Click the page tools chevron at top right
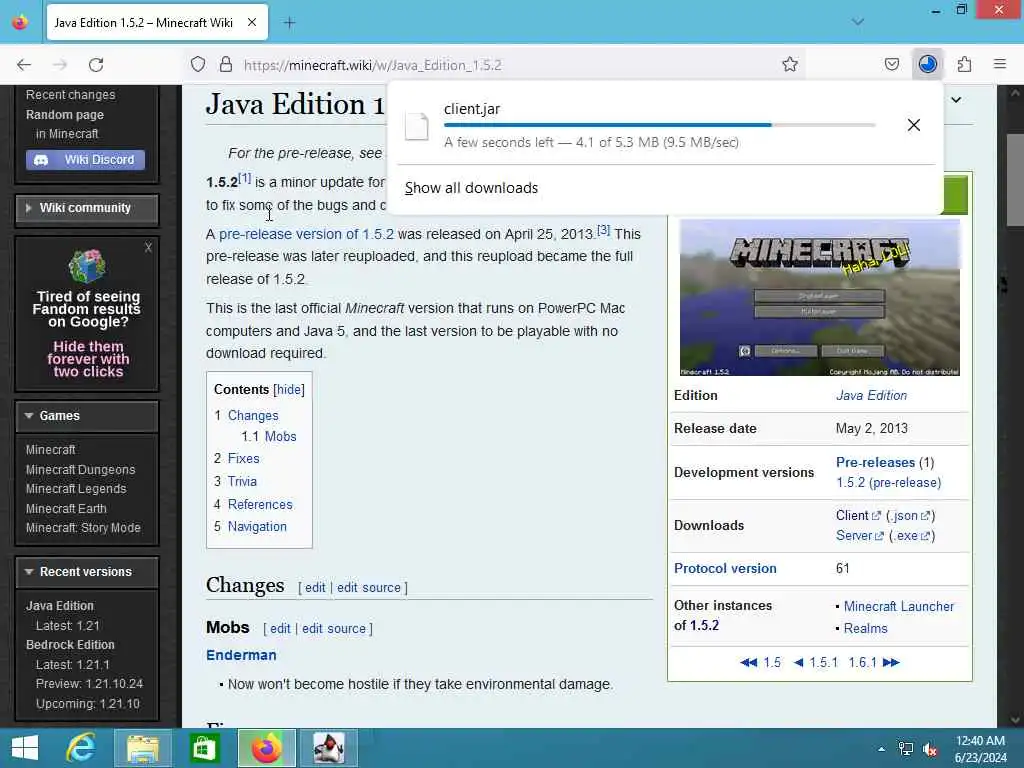 (956, 100)
